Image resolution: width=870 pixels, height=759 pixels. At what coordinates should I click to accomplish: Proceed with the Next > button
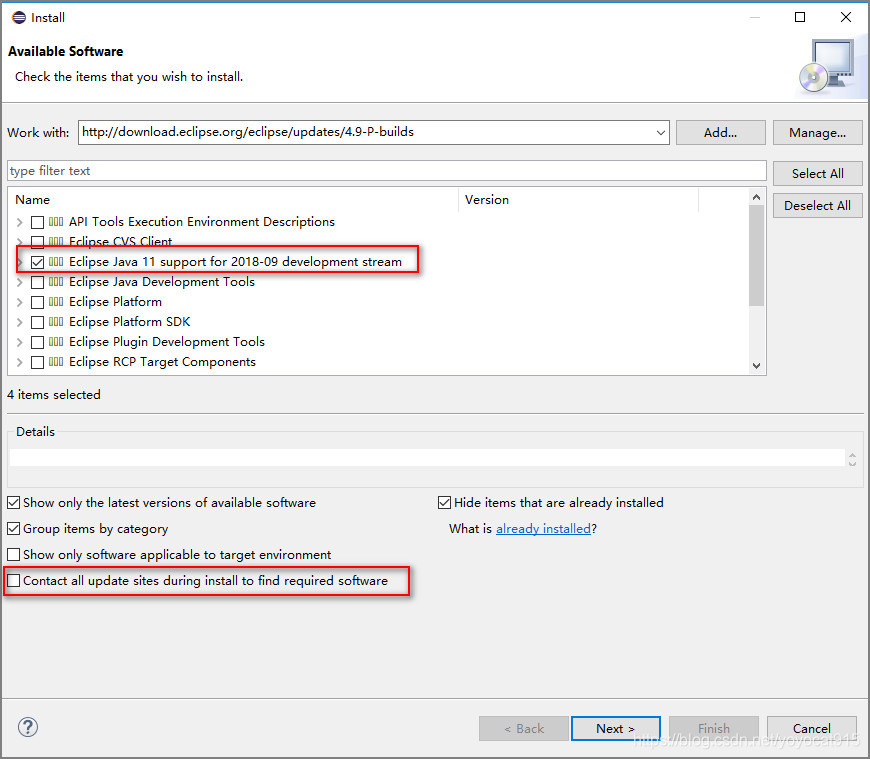pyautogui.click(x=615, y=728)
